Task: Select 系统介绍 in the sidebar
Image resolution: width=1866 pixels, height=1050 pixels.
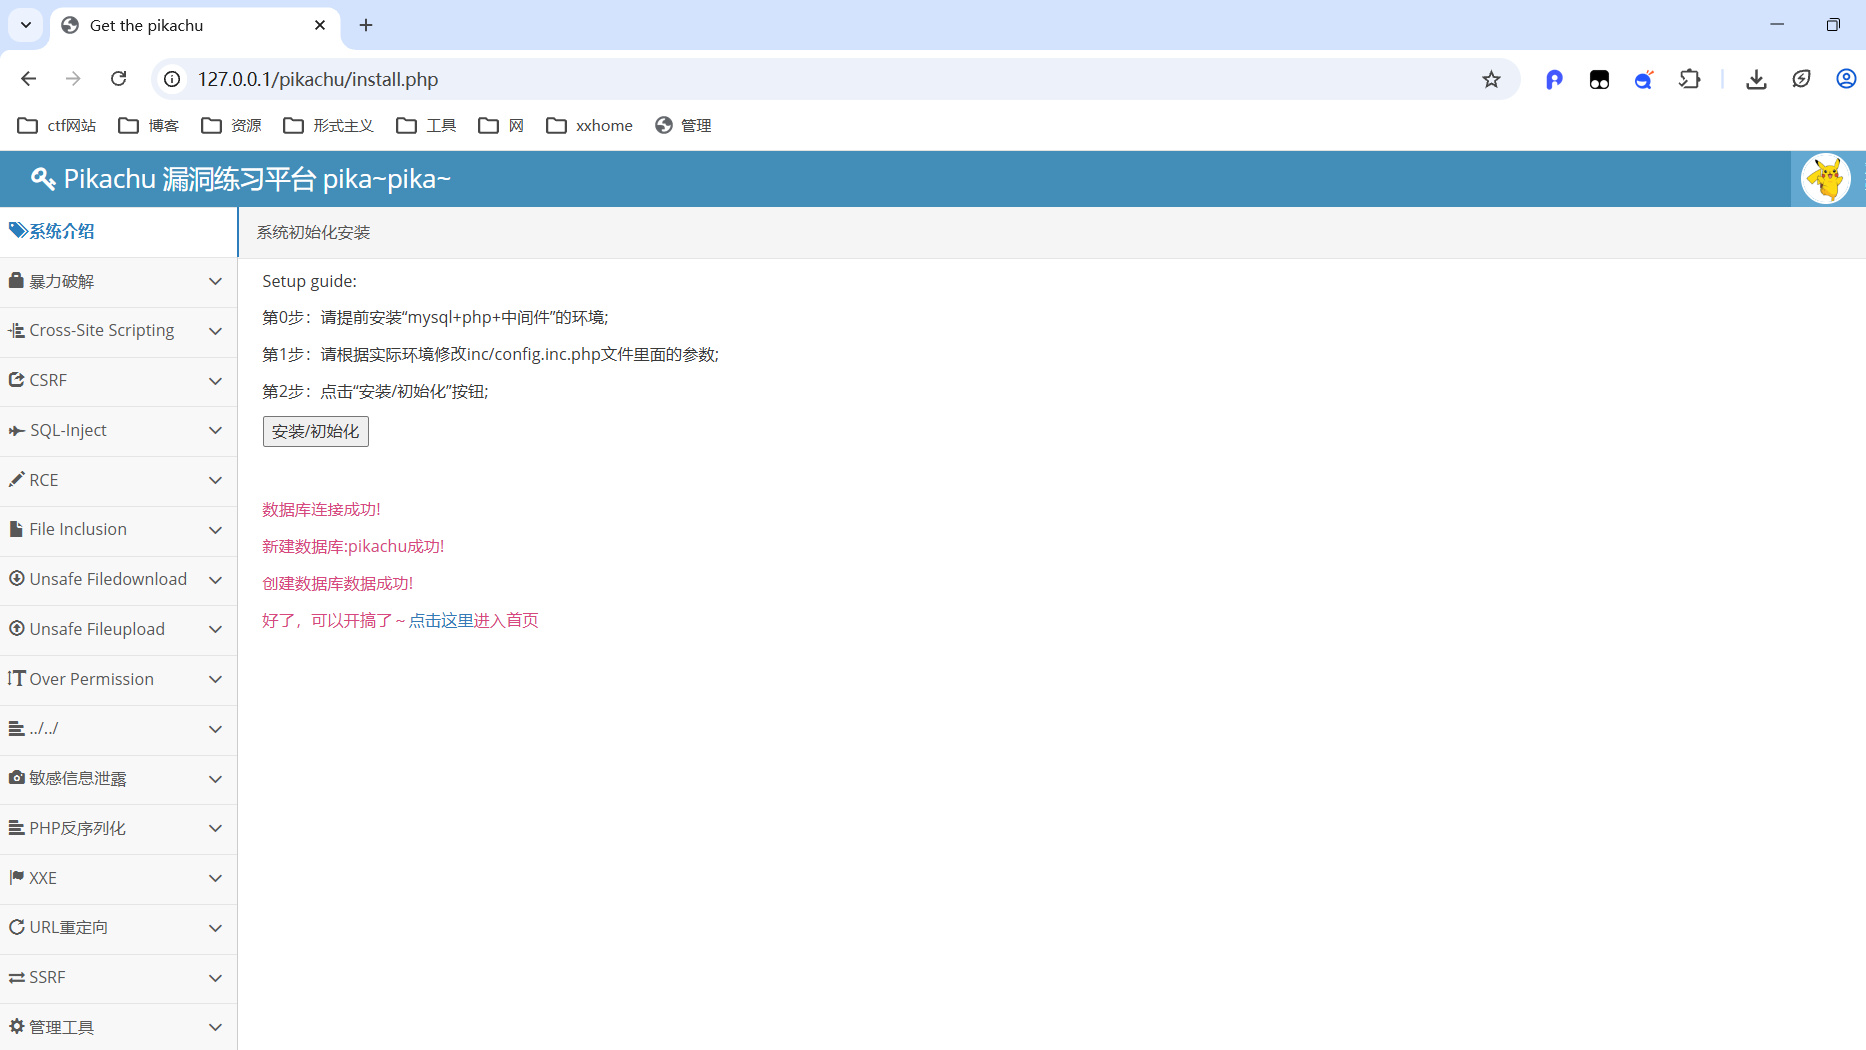Action: coord(118,232)
